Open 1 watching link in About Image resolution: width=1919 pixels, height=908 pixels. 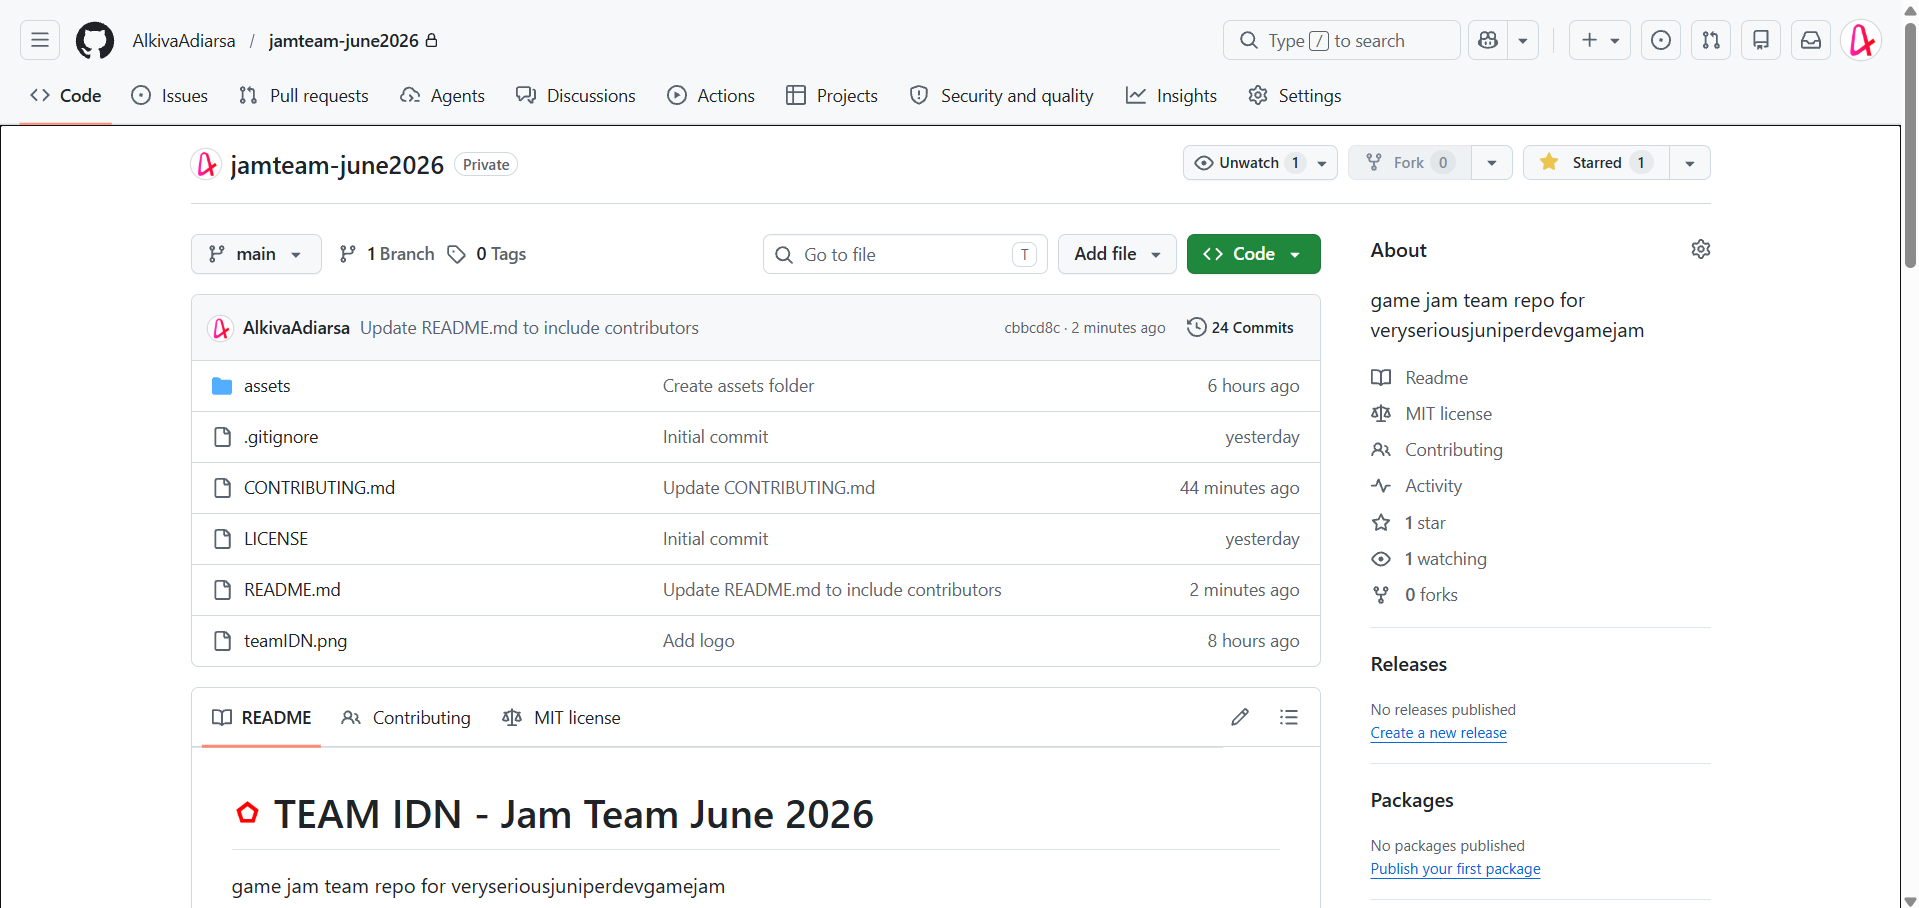coord(1445,559)
